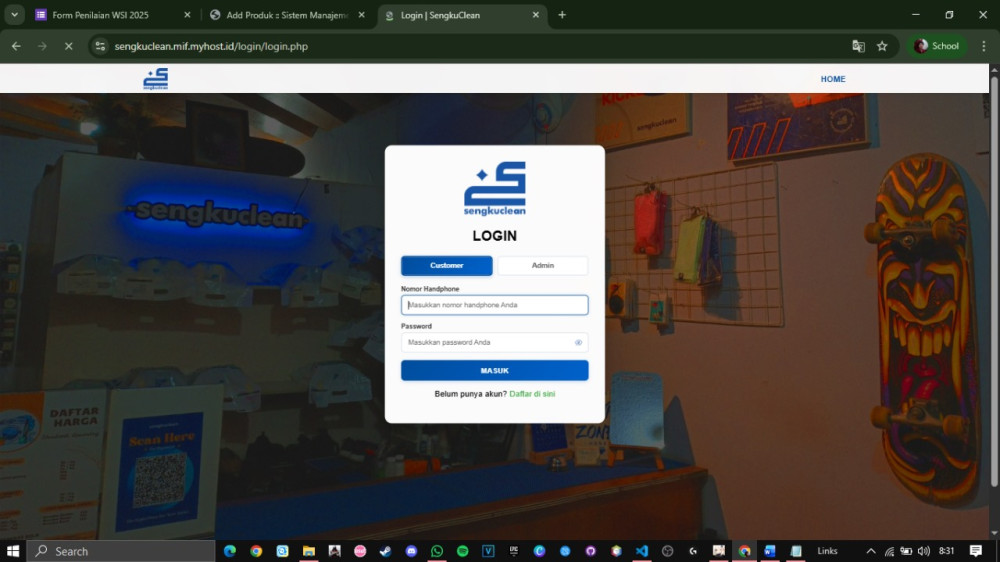Follow the "Daftar di sini" link
This screenshot has width=1000, height=562.
pos(532,394)
